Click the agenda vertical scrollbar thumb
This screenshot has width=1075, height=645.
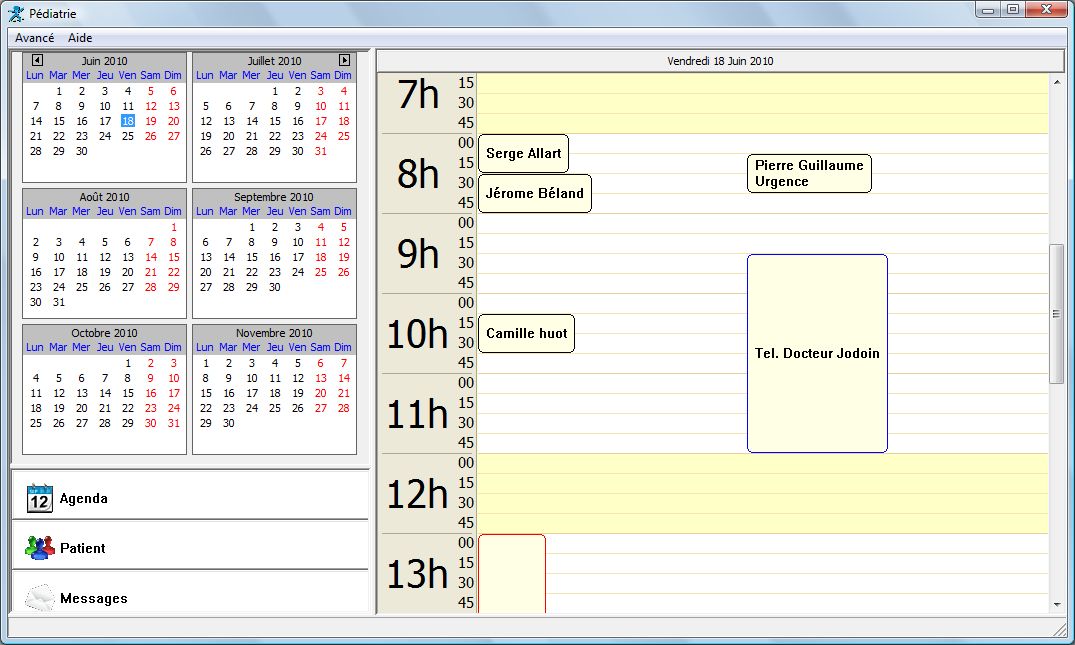coord(1056,314)
